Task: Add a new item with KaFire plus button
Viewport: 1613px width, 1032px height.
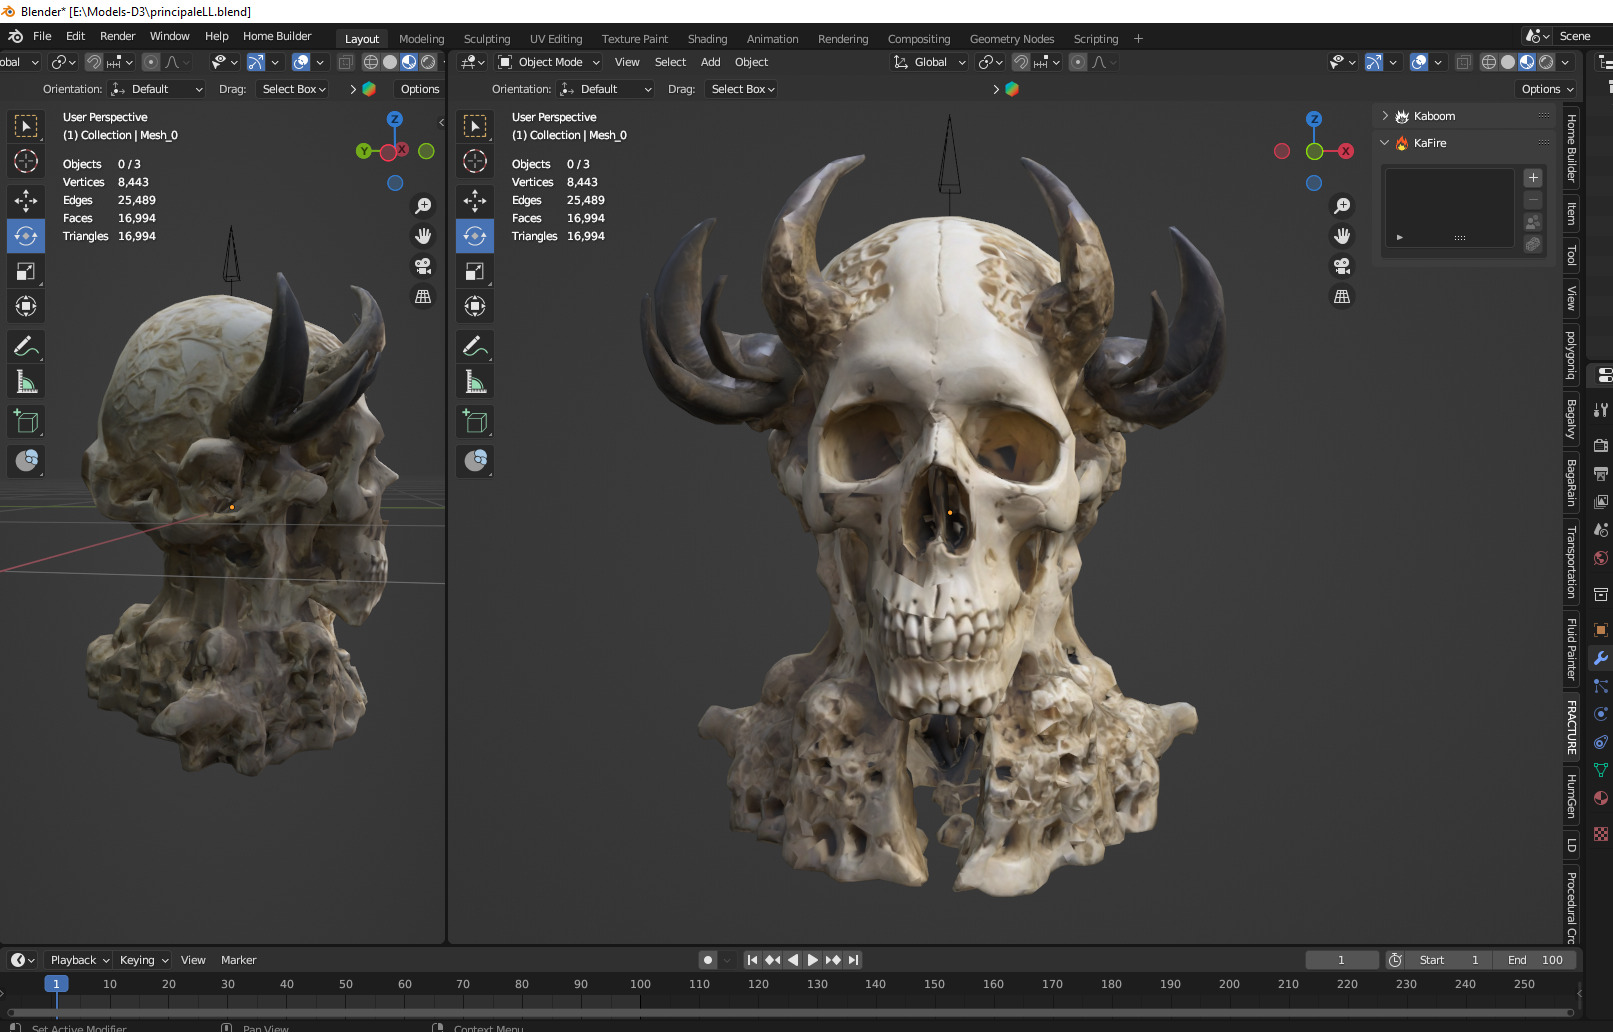Action: pyautogui.click(x=1533, y=178)
